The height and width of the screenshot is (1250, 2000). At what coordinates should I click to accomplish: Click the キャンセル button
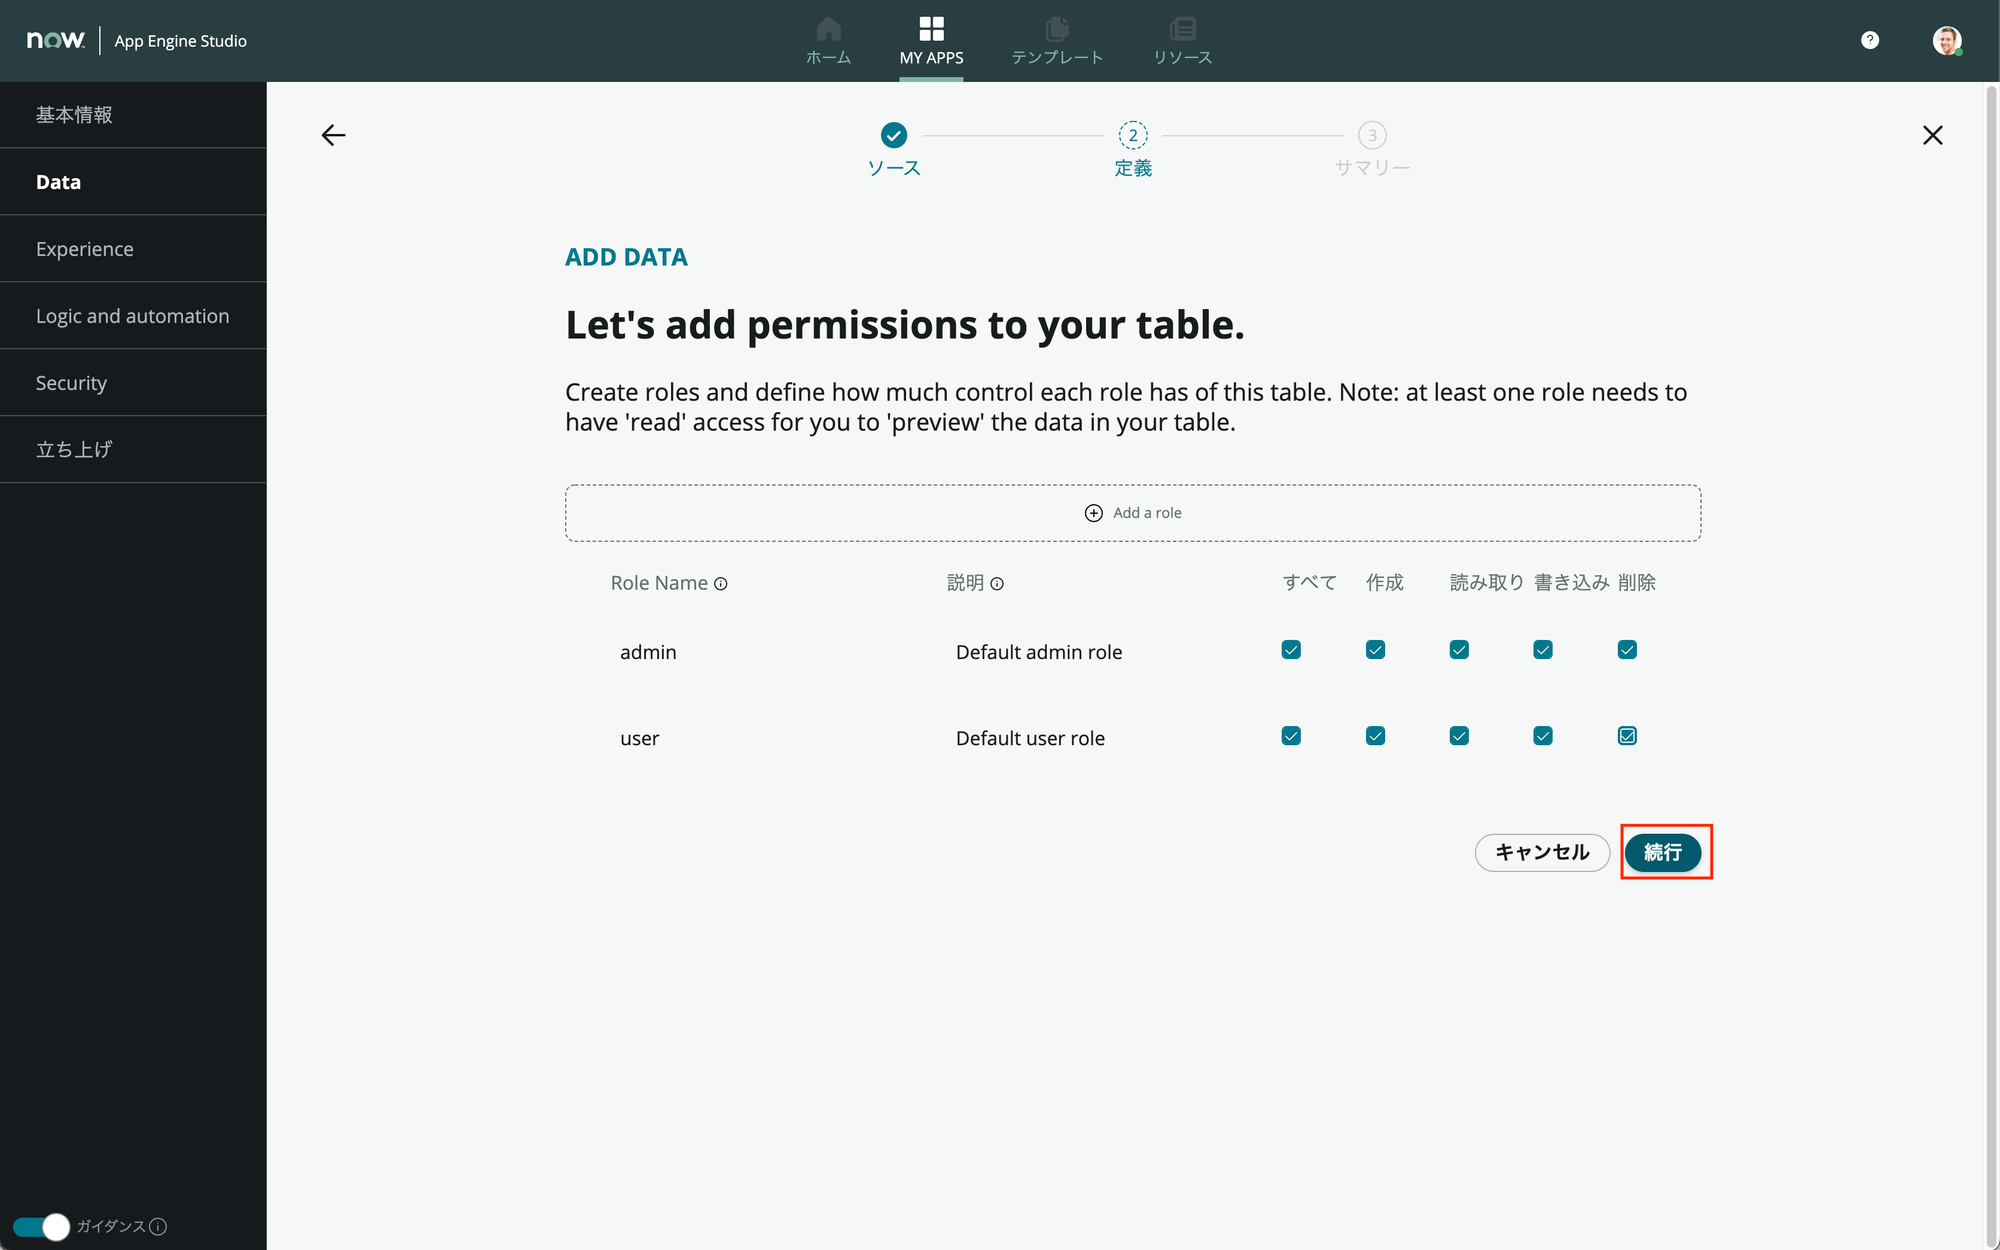click(x=1542, y=852)
